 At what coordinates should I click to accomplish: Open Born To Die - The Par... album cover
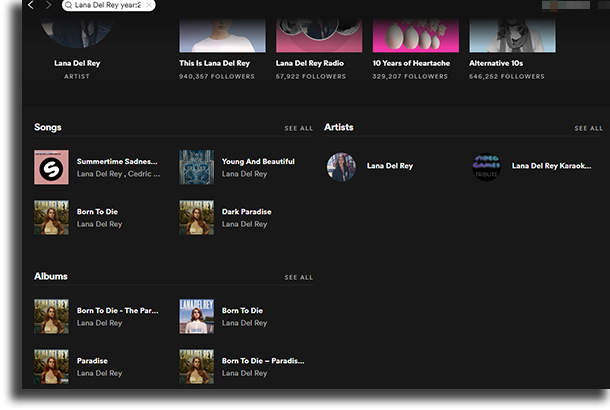(x=51, y=316)
